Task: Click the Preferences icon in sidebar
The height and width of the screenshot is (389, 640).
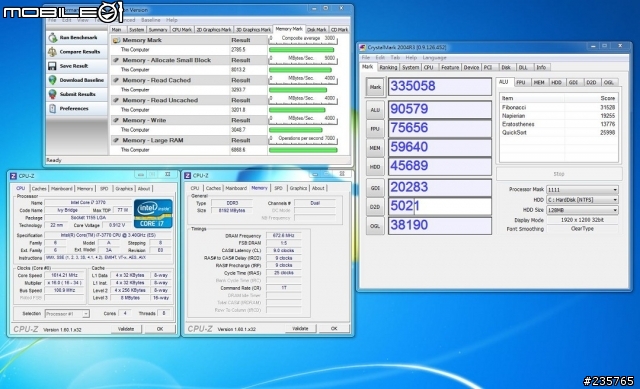Action: [x=53, y=109]
